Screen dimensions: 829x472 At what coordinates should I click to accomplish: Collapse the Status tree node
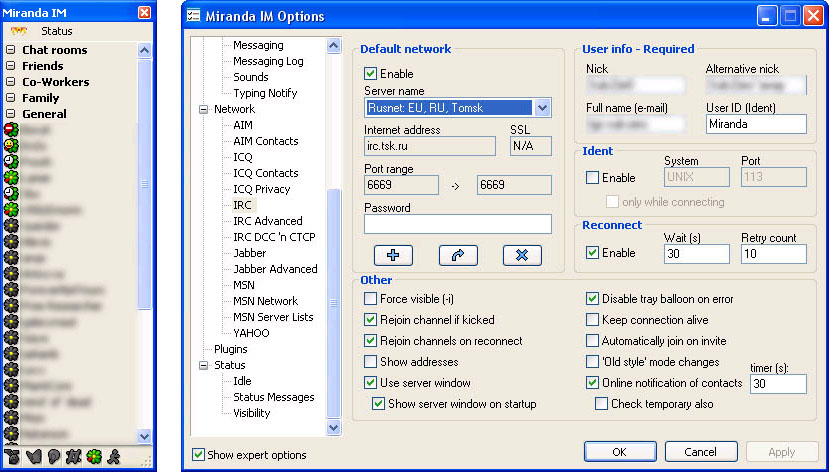[204, 365]
